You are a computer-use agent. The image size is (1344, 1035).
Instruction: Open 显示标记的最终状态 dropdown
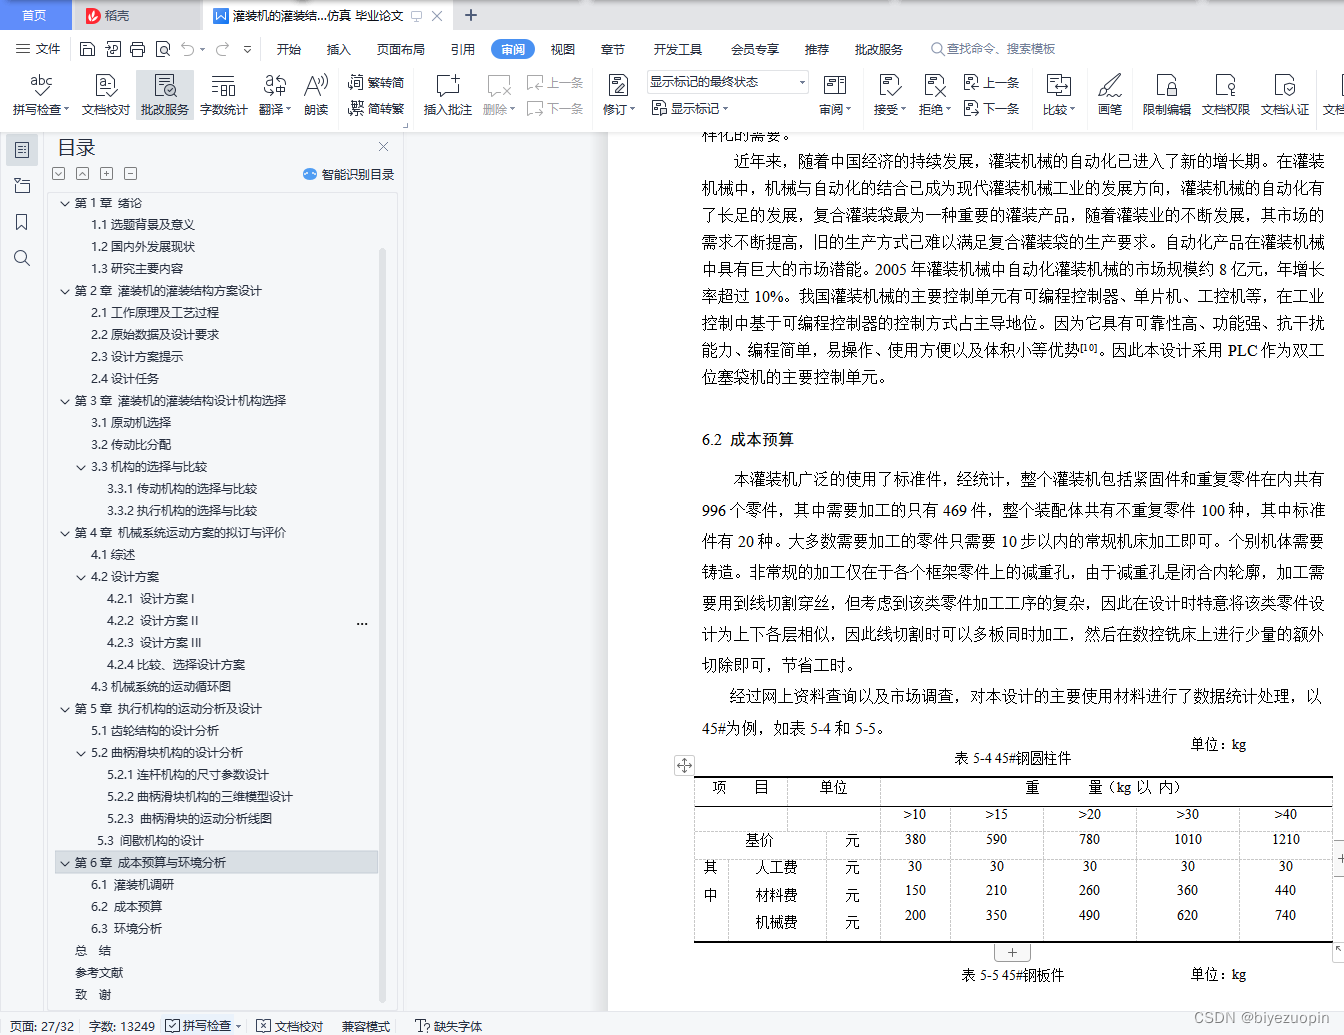pyautogui.click(x=727, y=82)
